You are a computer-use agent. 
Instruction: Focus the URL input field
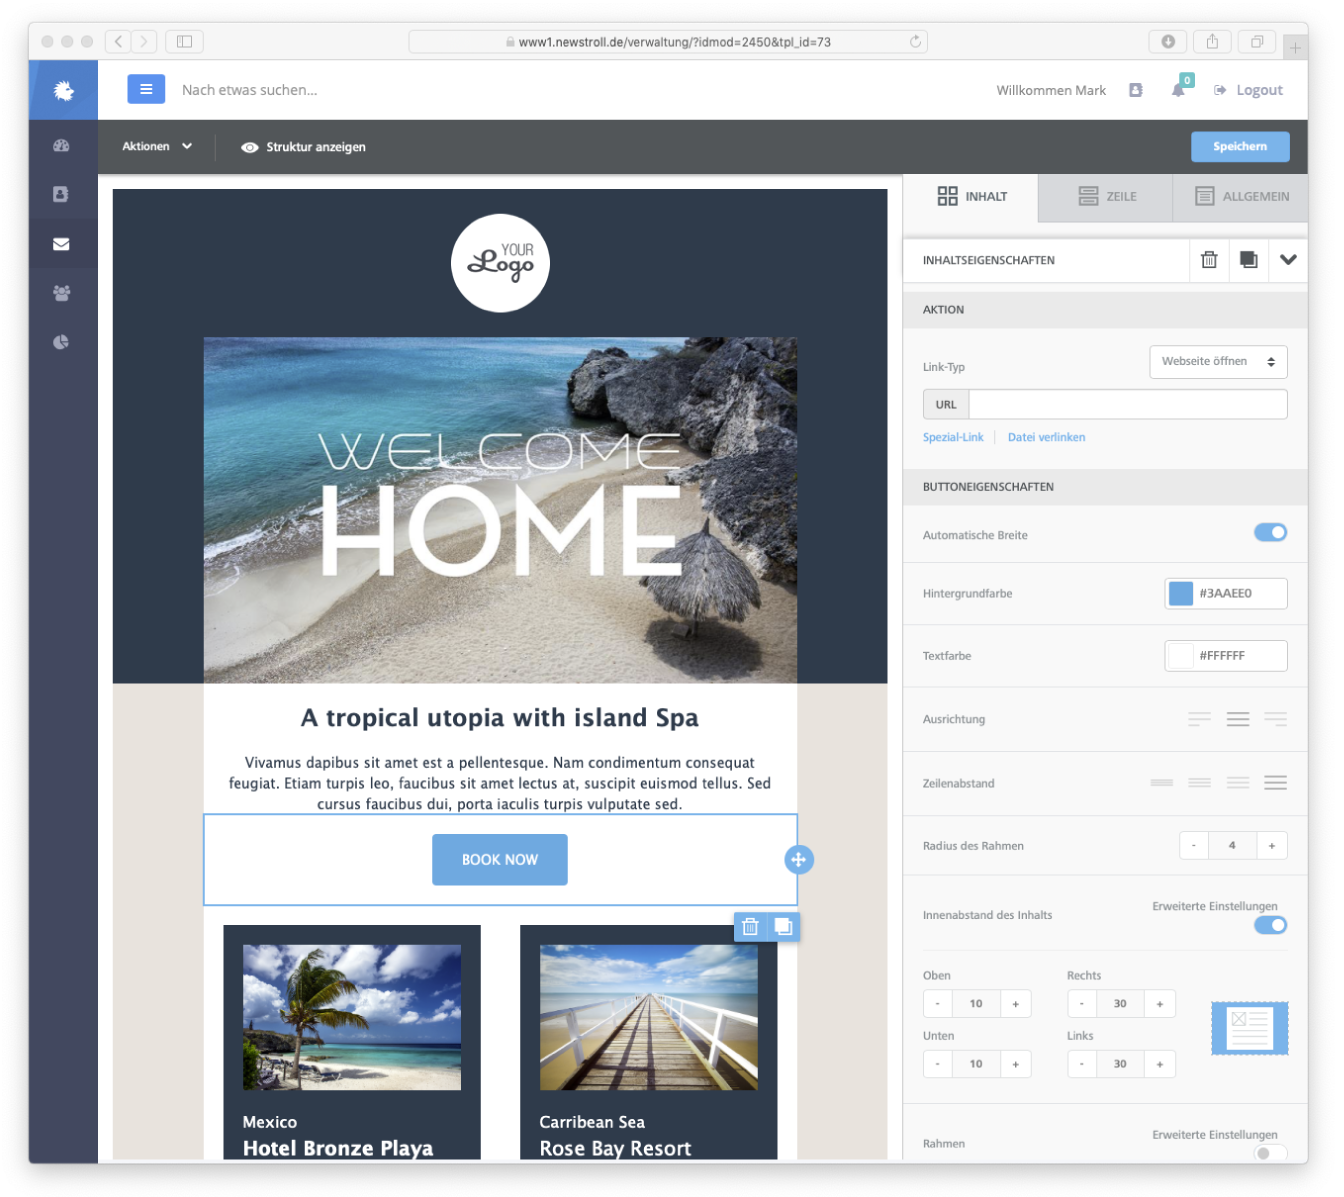(1128, 404)
